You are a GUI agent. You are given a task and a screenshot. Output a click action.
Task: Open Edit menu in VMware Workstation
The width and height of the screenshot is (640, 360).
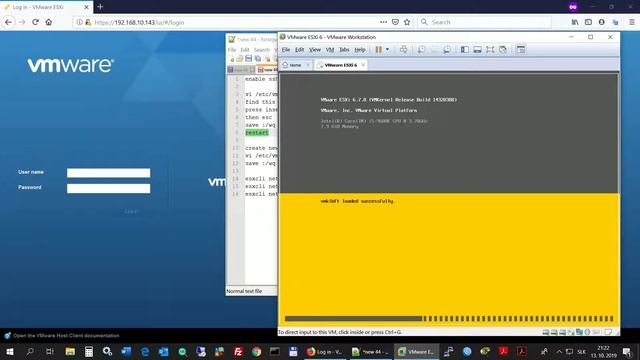pyautogui.click(x=299, y=49)
